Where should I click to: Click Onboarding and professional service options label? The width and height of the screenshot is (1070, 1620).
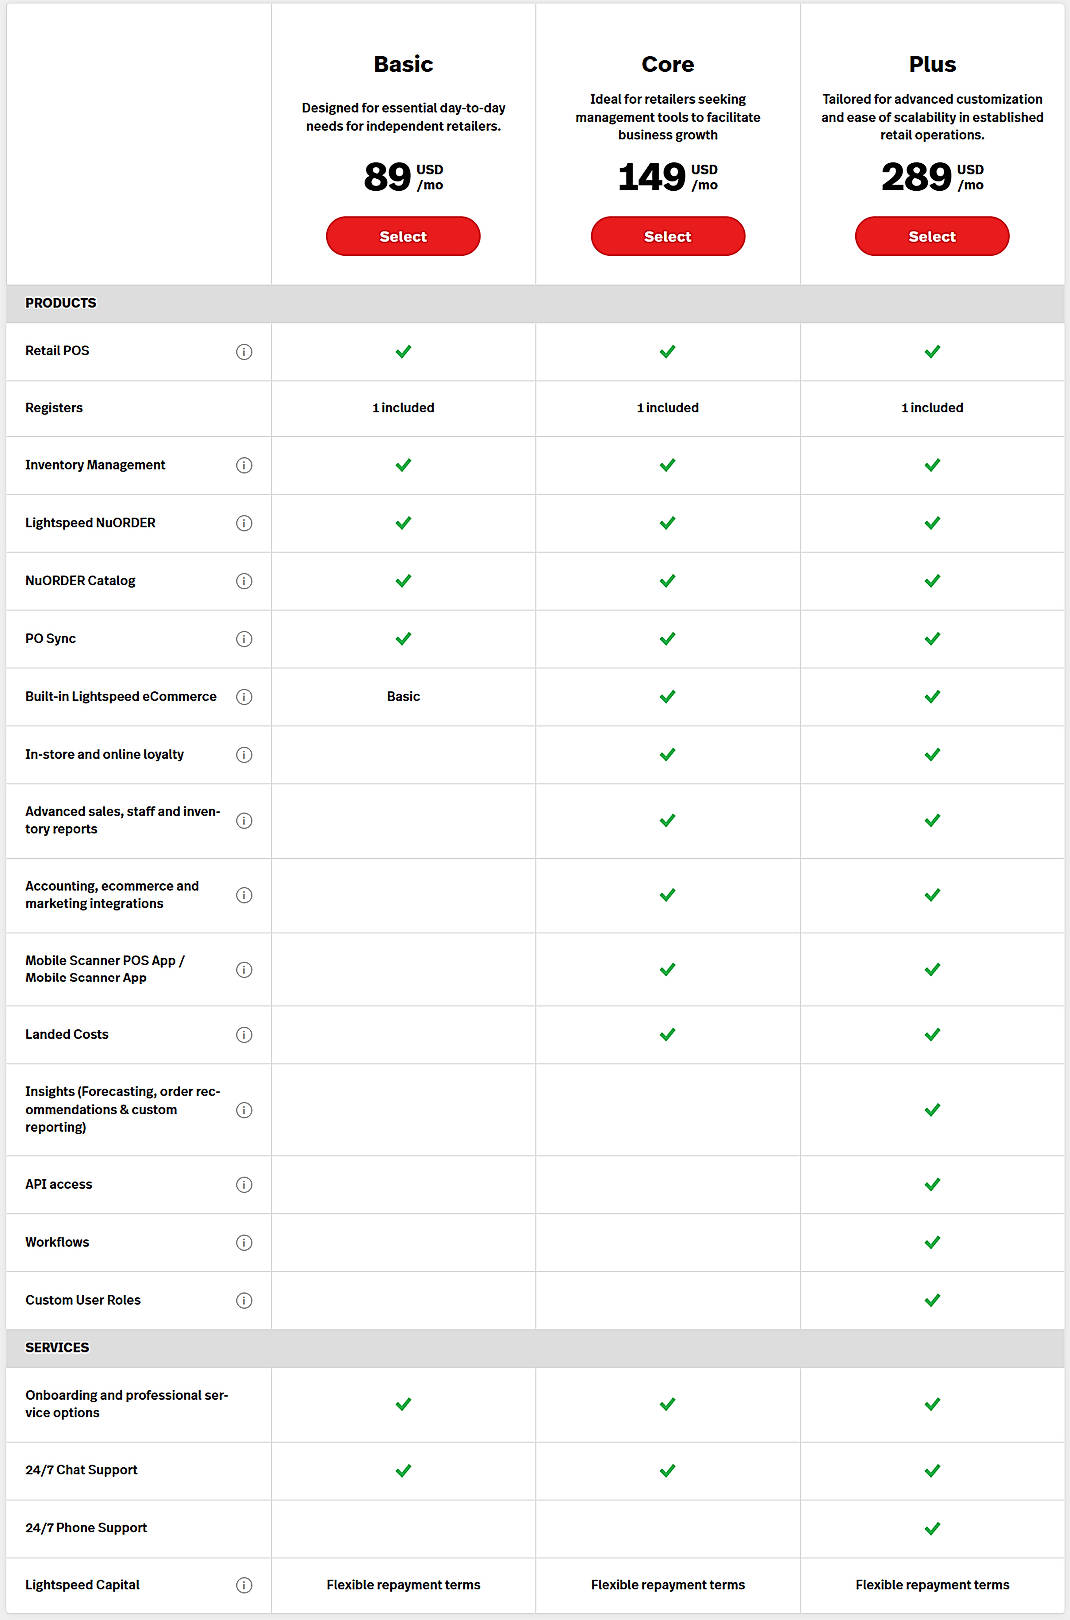click(127, 1404)
